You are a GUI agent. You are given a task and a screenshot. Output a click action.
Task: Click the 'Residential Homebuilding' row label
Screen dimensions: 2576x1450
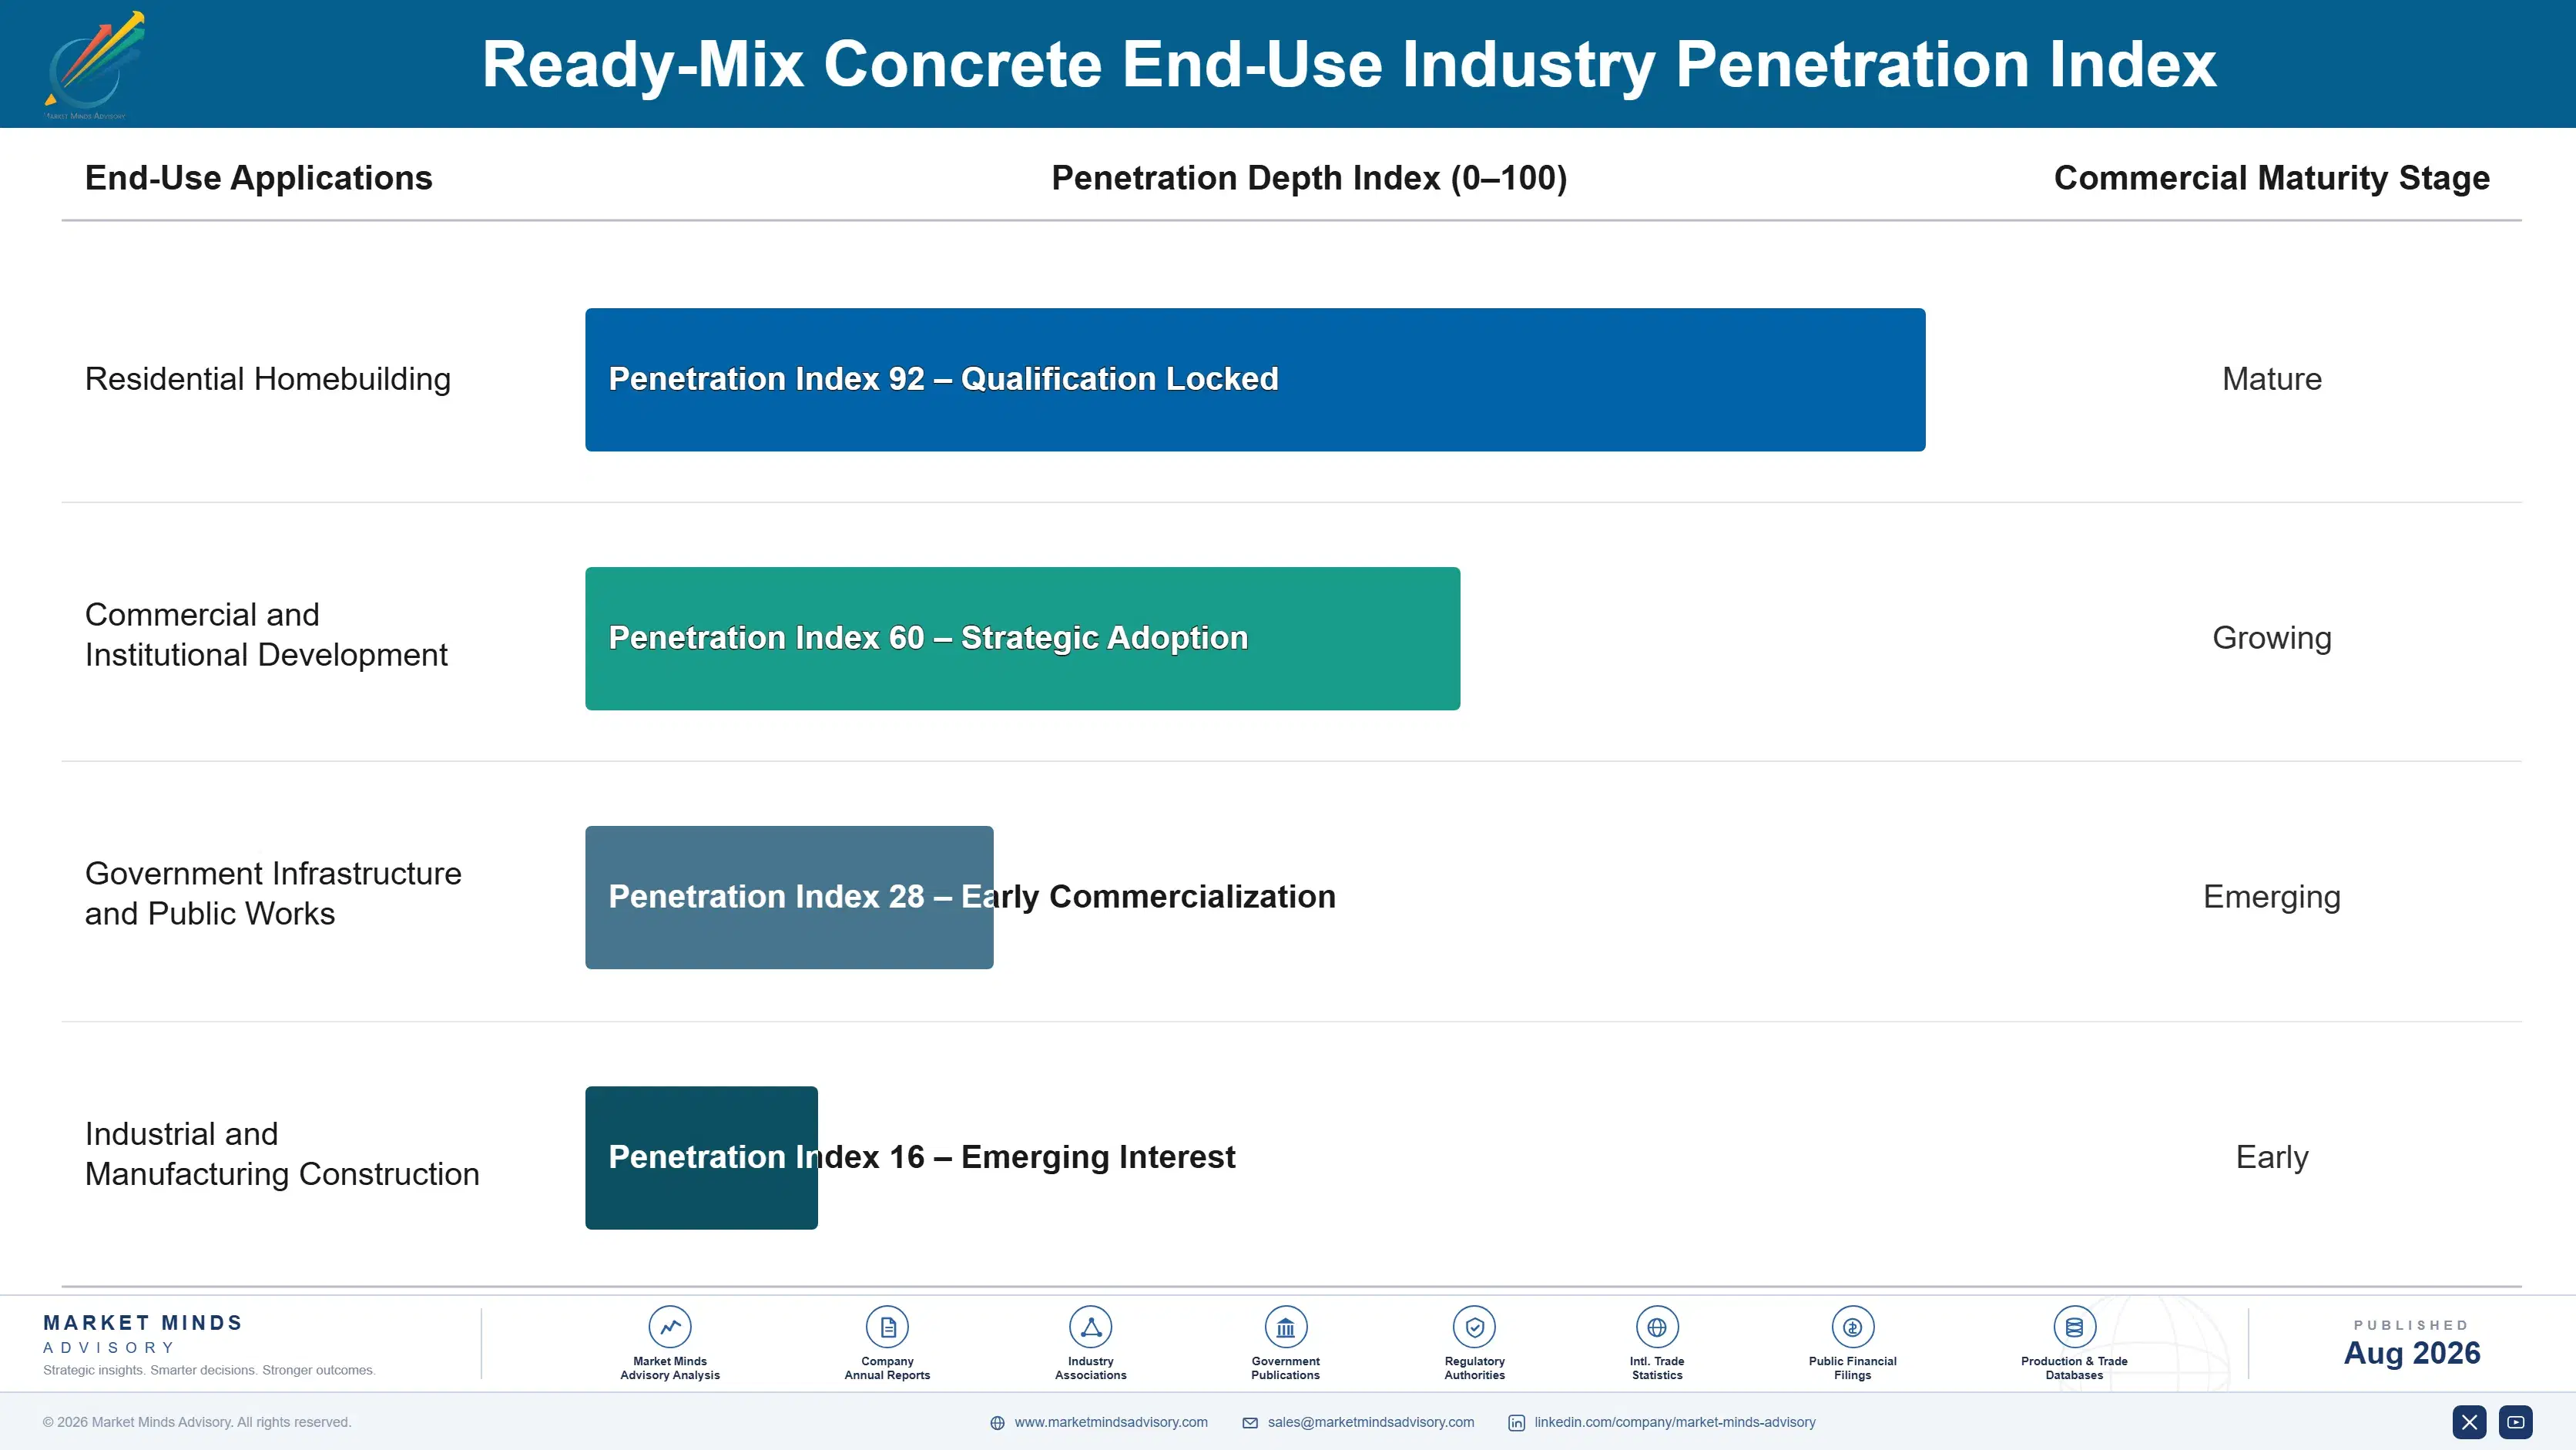click(x=268, y=379)
